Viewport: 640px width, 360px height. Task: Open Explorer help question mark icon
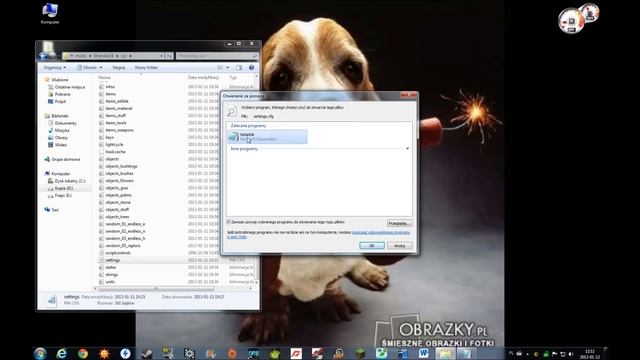tap(251, 67)
